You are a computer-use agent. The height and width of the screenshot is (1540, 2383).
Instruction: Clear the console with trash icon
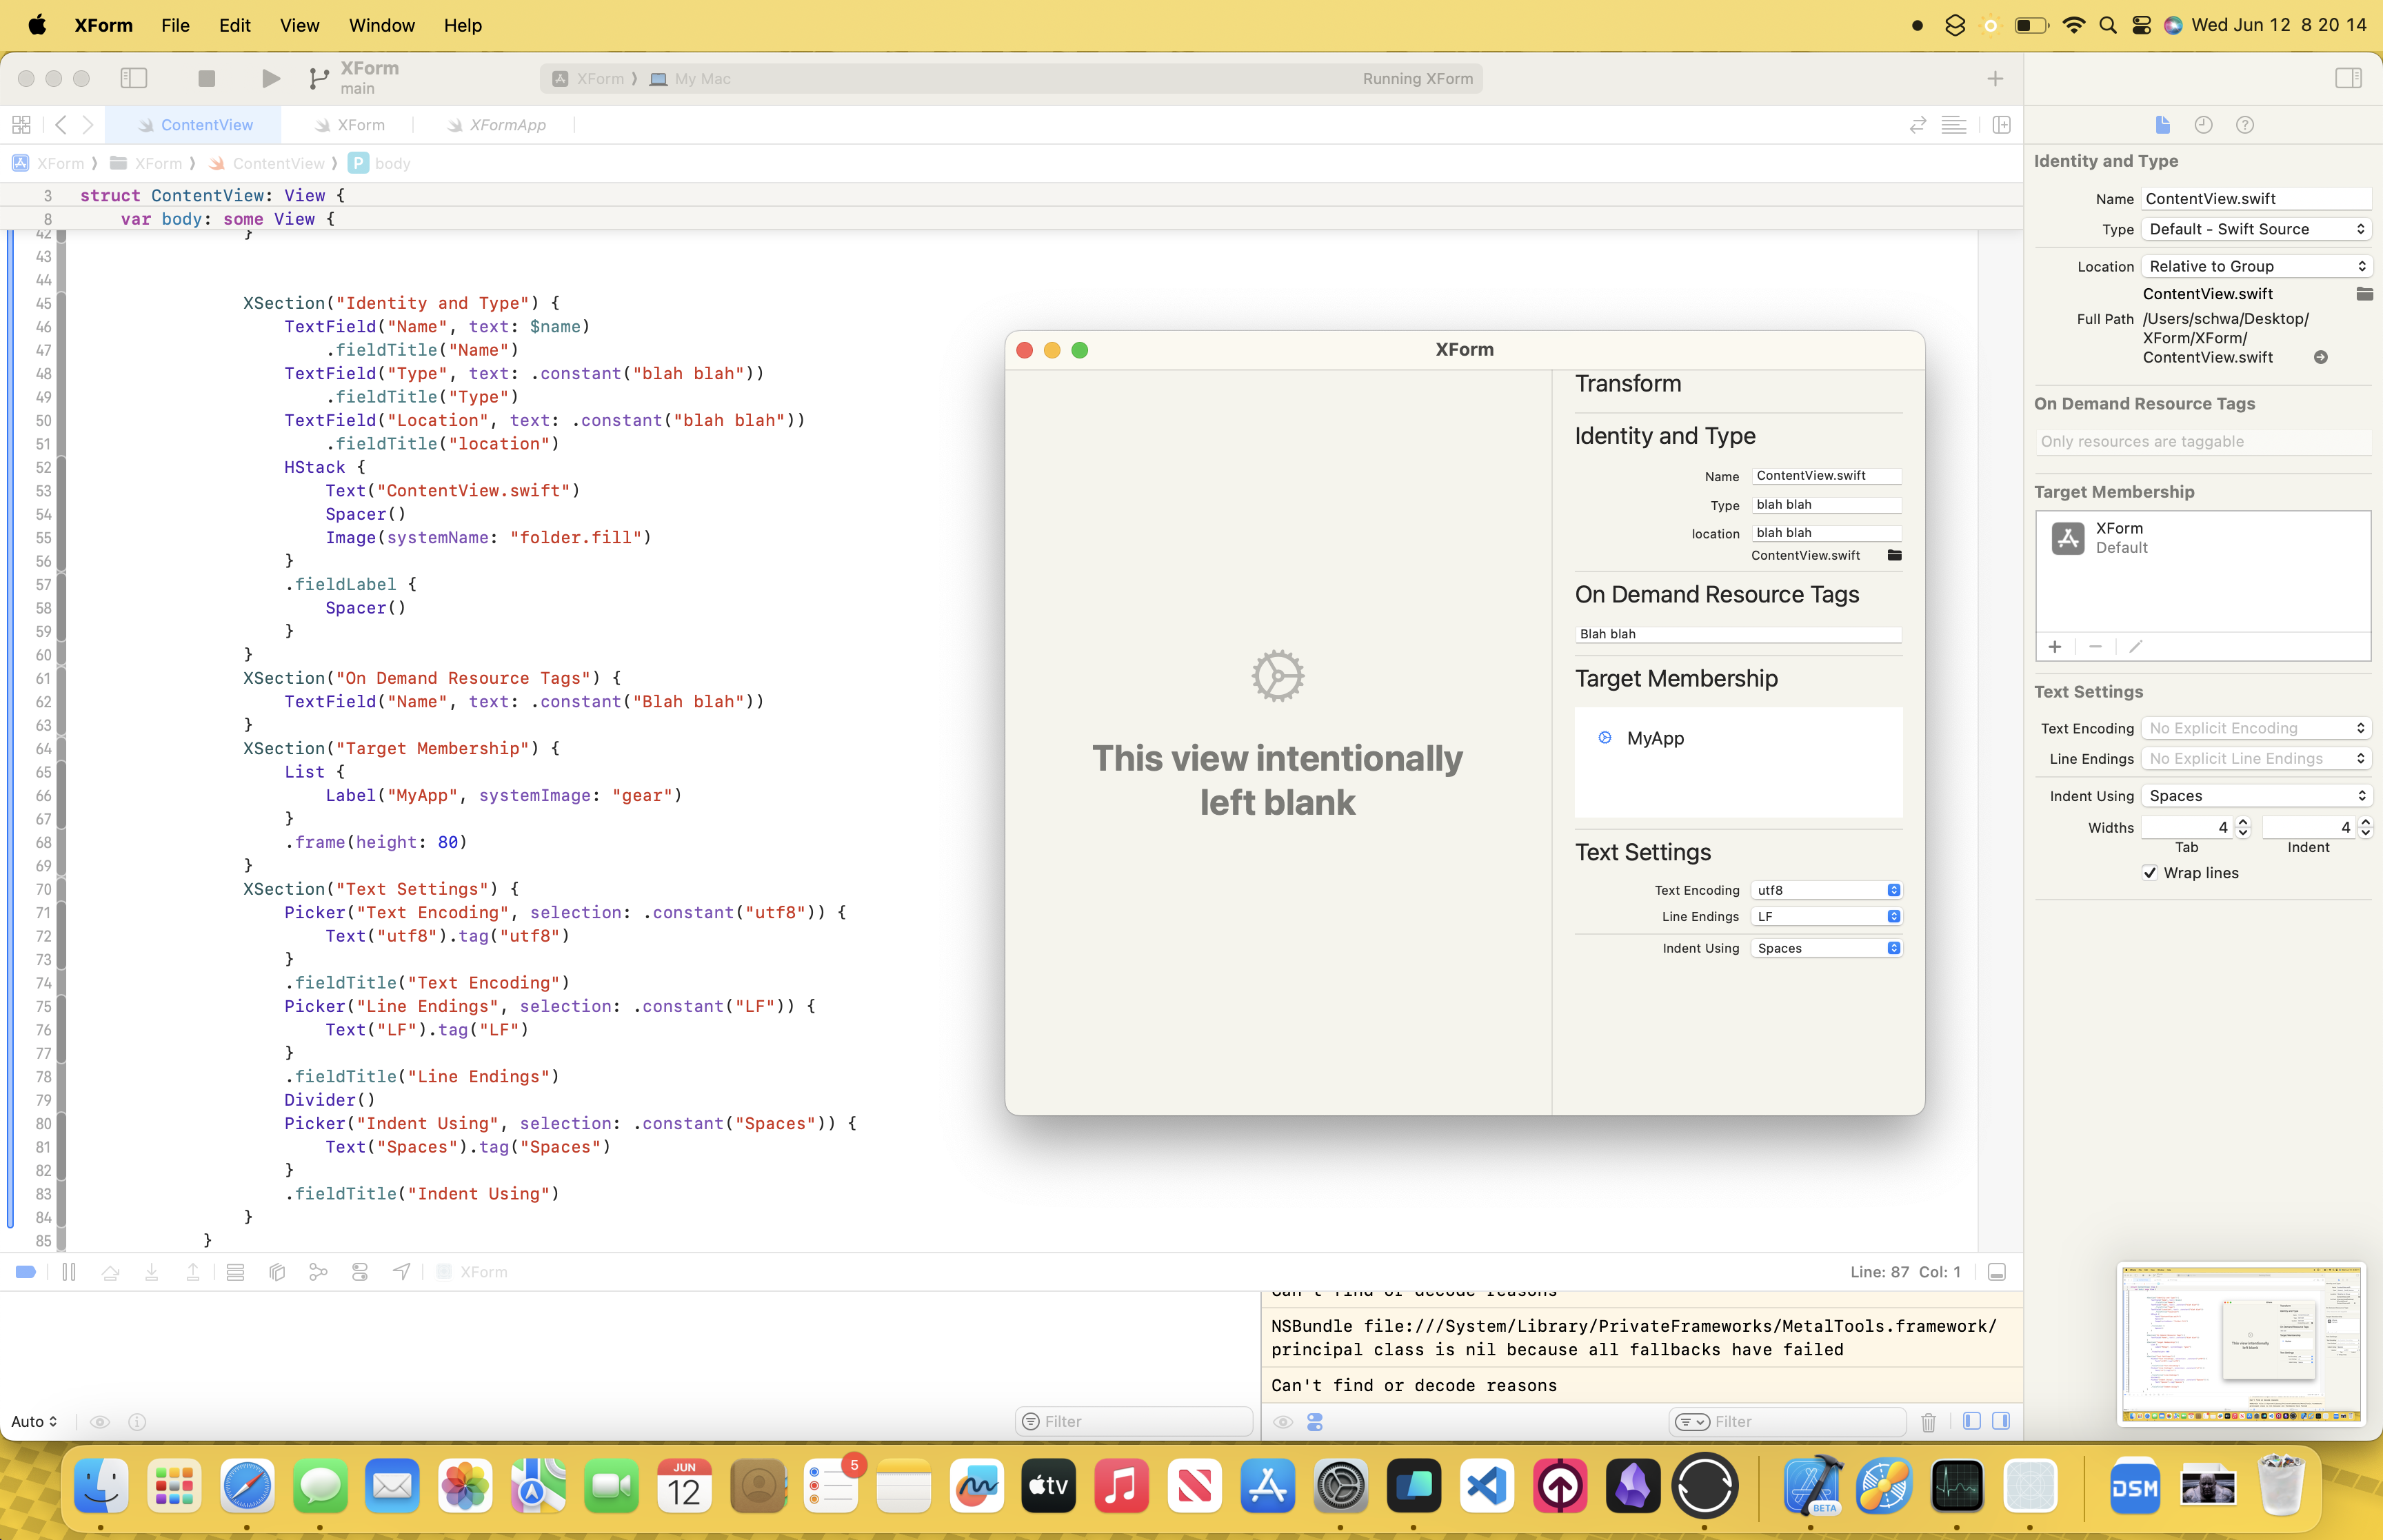tap(1928, 1422)
